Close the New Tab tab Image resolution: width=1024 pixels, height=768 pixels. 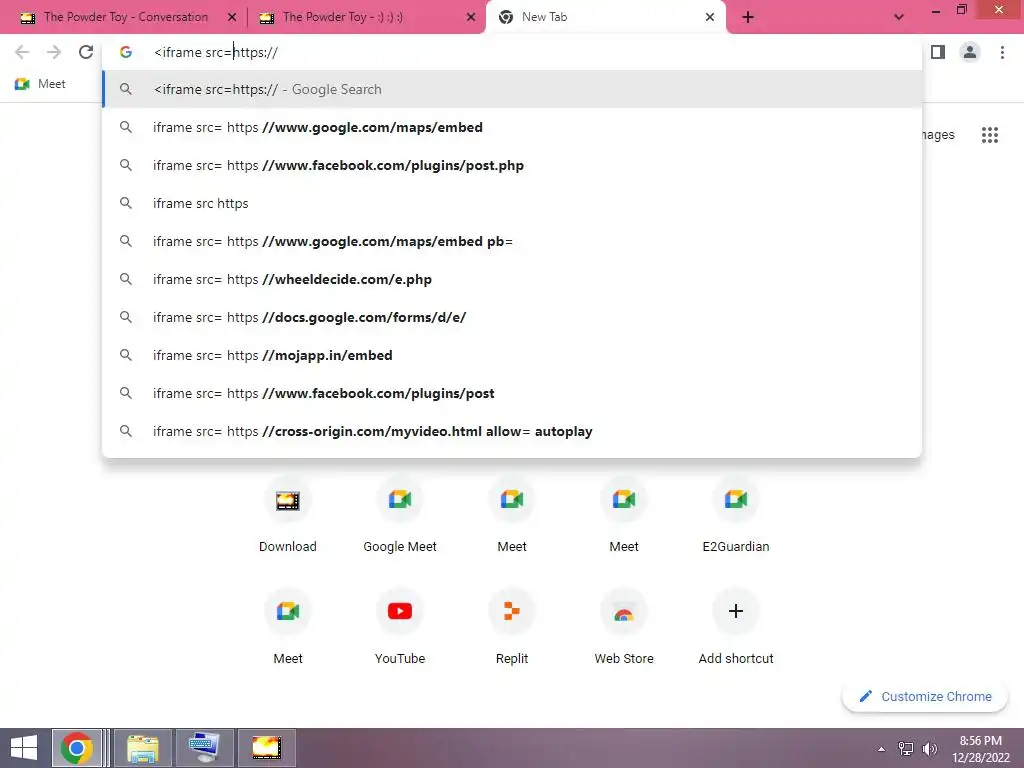pyautogui.click(x=710, y=18)
